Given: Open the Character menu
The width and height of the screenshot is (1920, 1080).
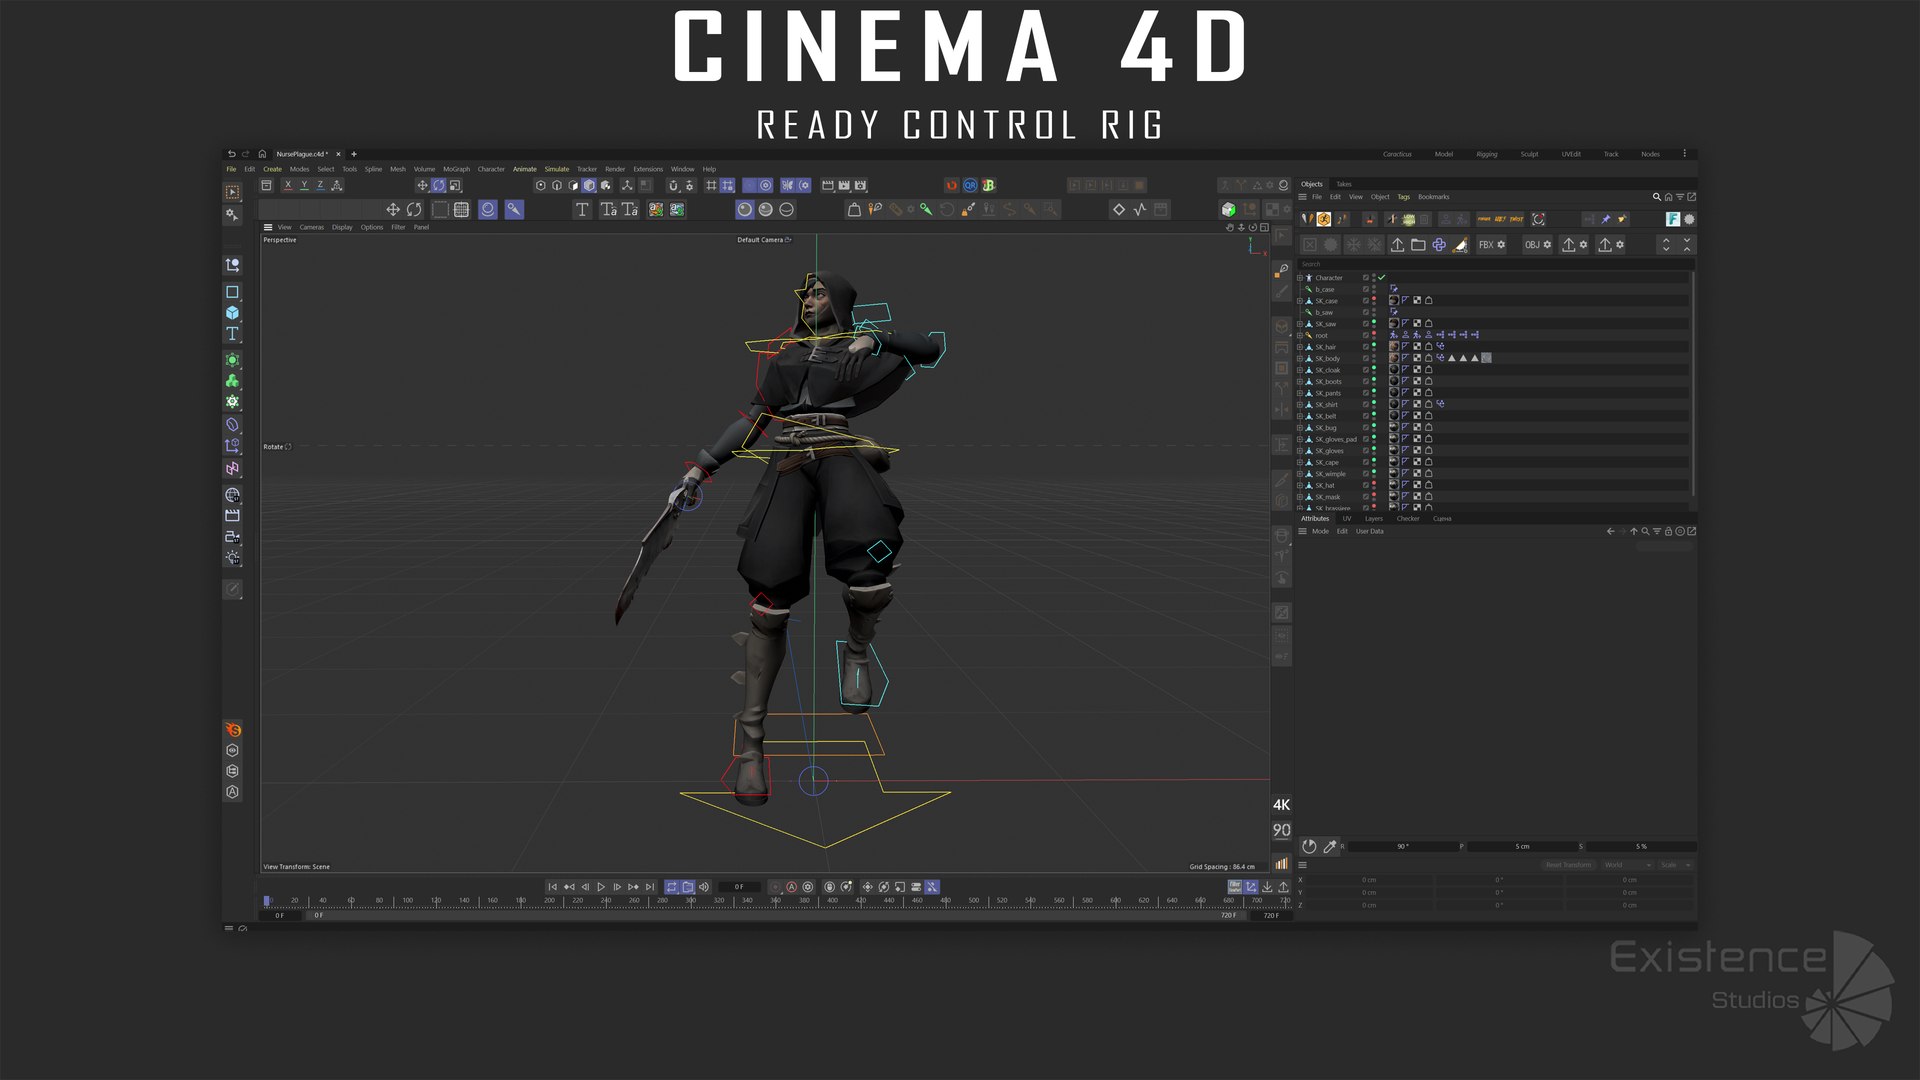Looking at the screenshot, I should coord(491,169).
